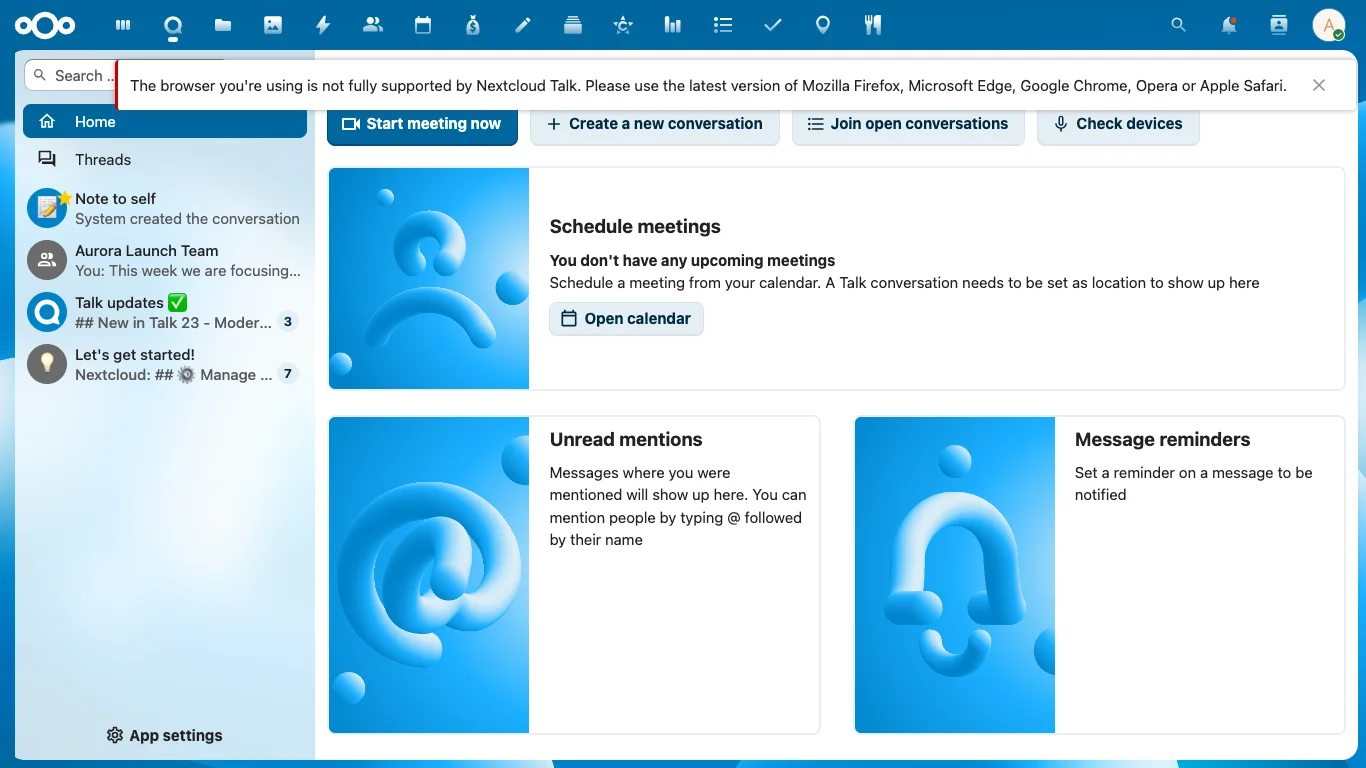Click the lightbulb avatar for Let's get started!
The height and width of the screenshot is (768, 1366).
[47, 364]
